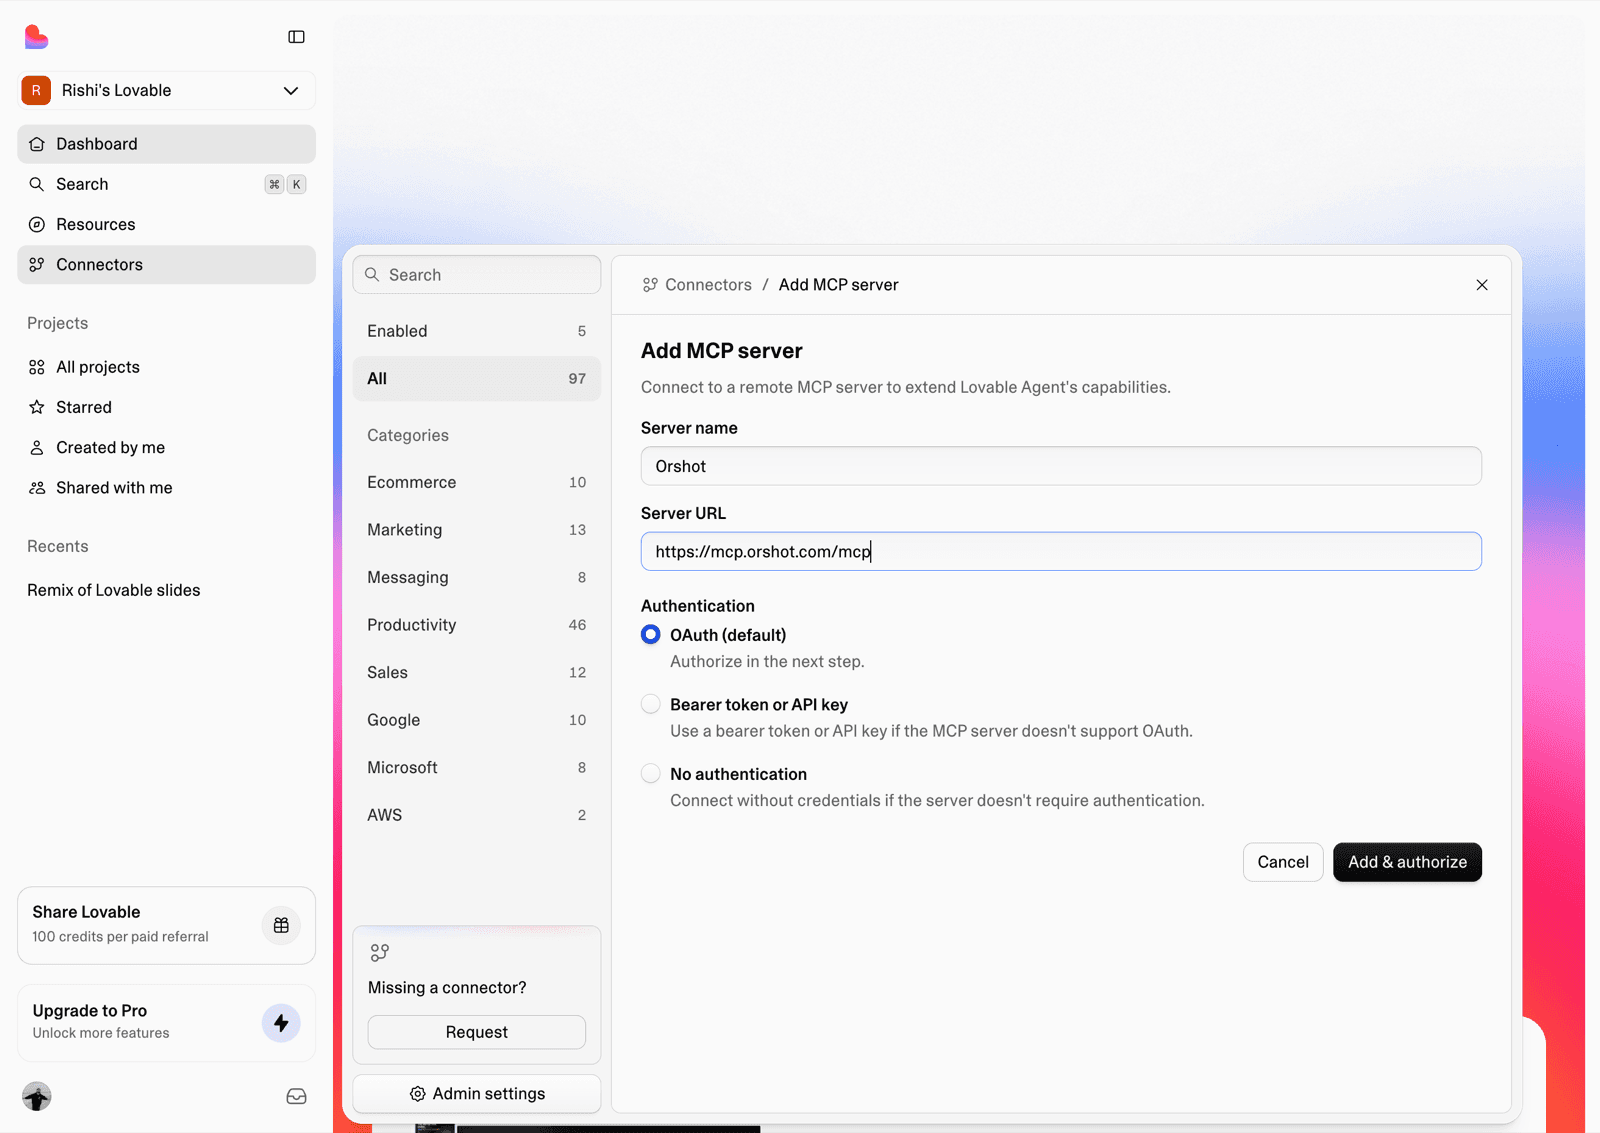The image size is (1600, 1133).
Task: Click the lightning Upgrade to Pro icon
Action: 281,1023
